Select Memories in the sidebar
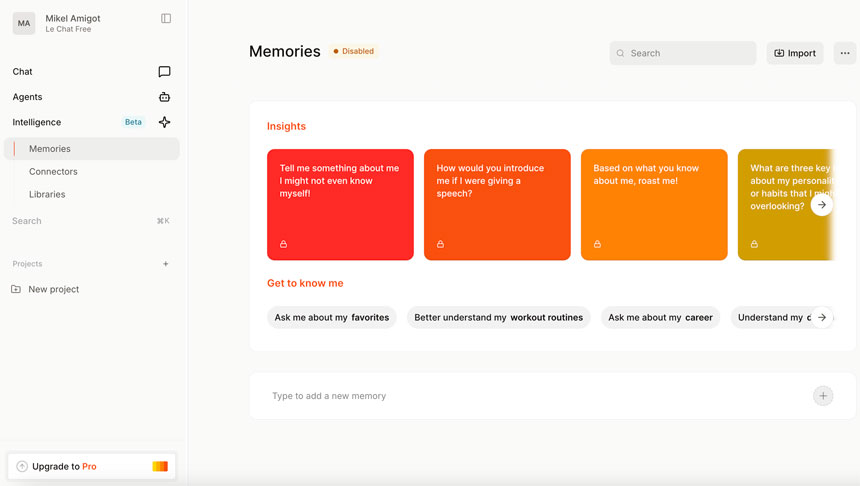Viewport: 860px width, 486px height. (x=50, y=149)
